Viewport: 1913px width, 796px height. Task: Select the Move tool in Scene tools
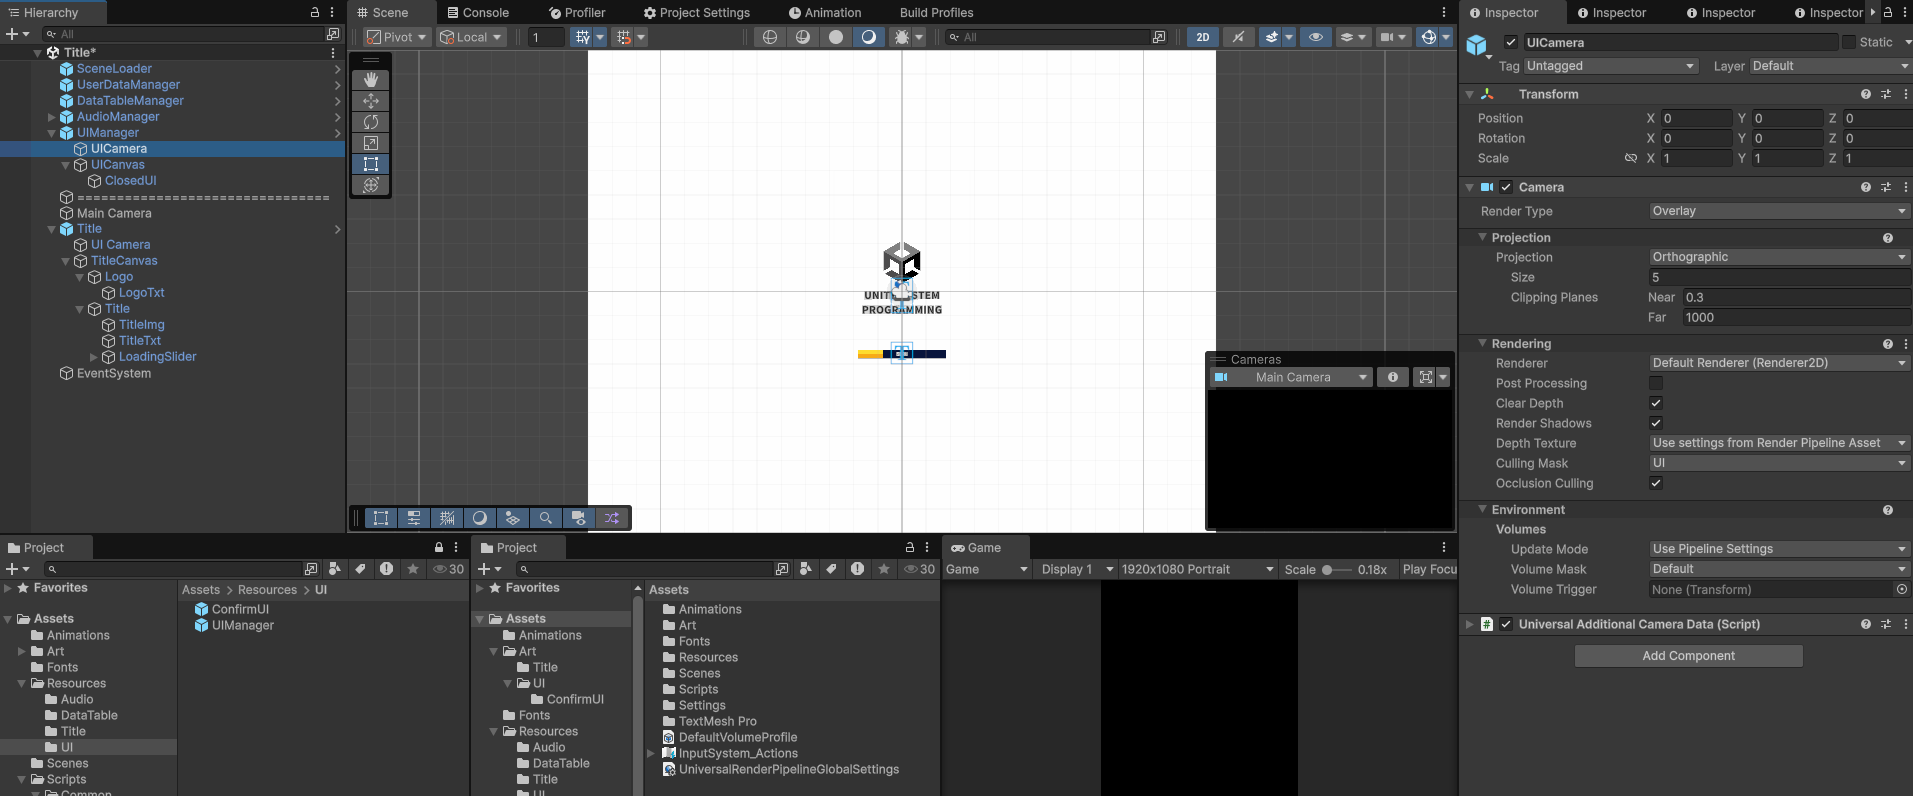point(370,101)
